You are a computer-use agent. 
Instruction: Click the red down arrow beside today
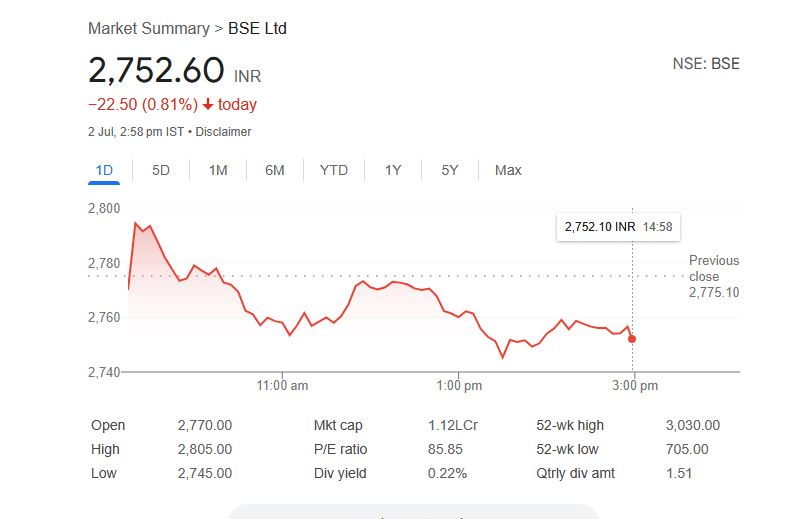click(x=208, y=105)
